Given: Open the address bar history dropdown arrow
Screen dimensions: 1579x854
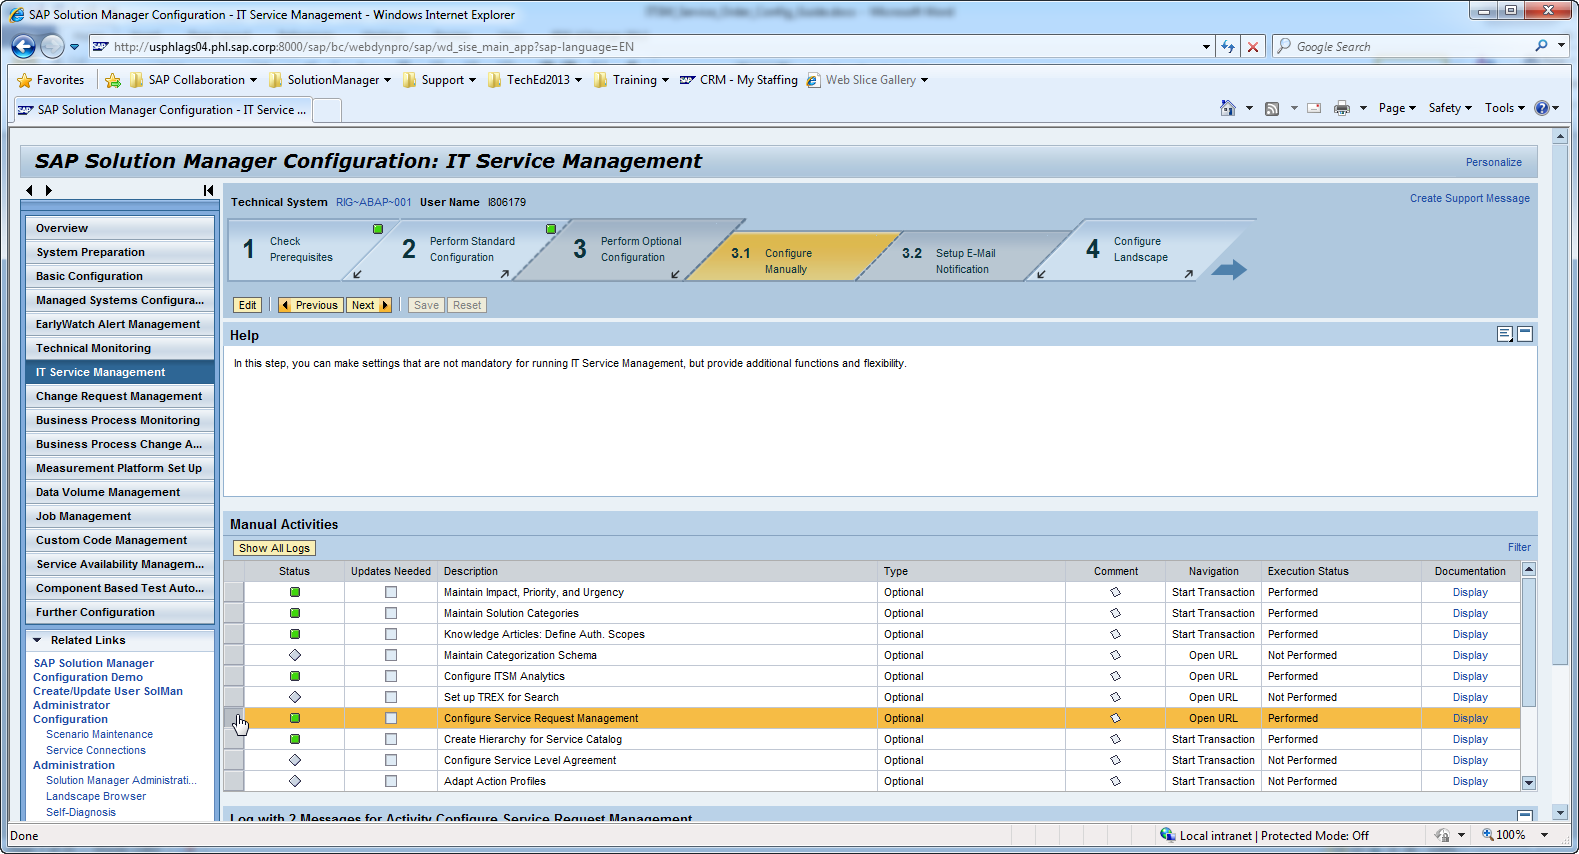Looking at the screenshot, I should click(1206, 47).
